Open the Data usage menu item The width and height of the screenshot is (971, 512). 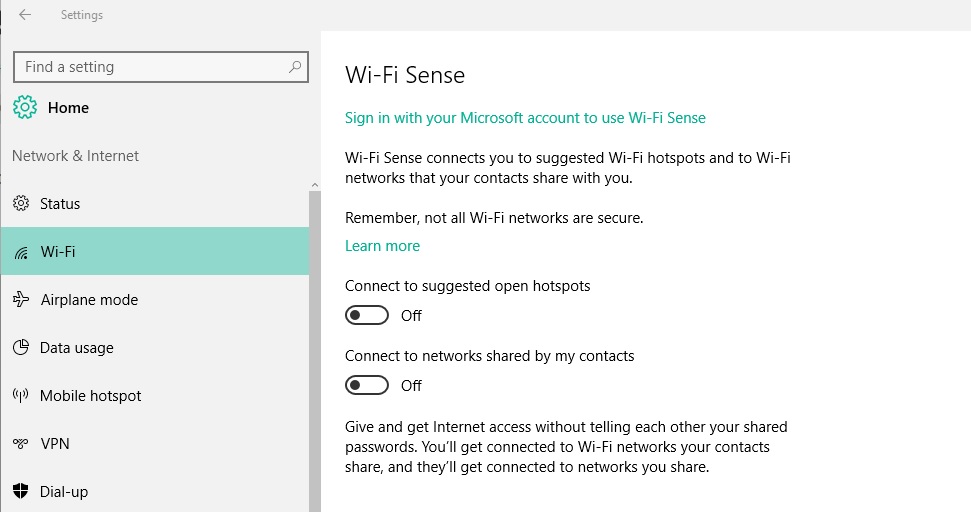coord(155,347)
